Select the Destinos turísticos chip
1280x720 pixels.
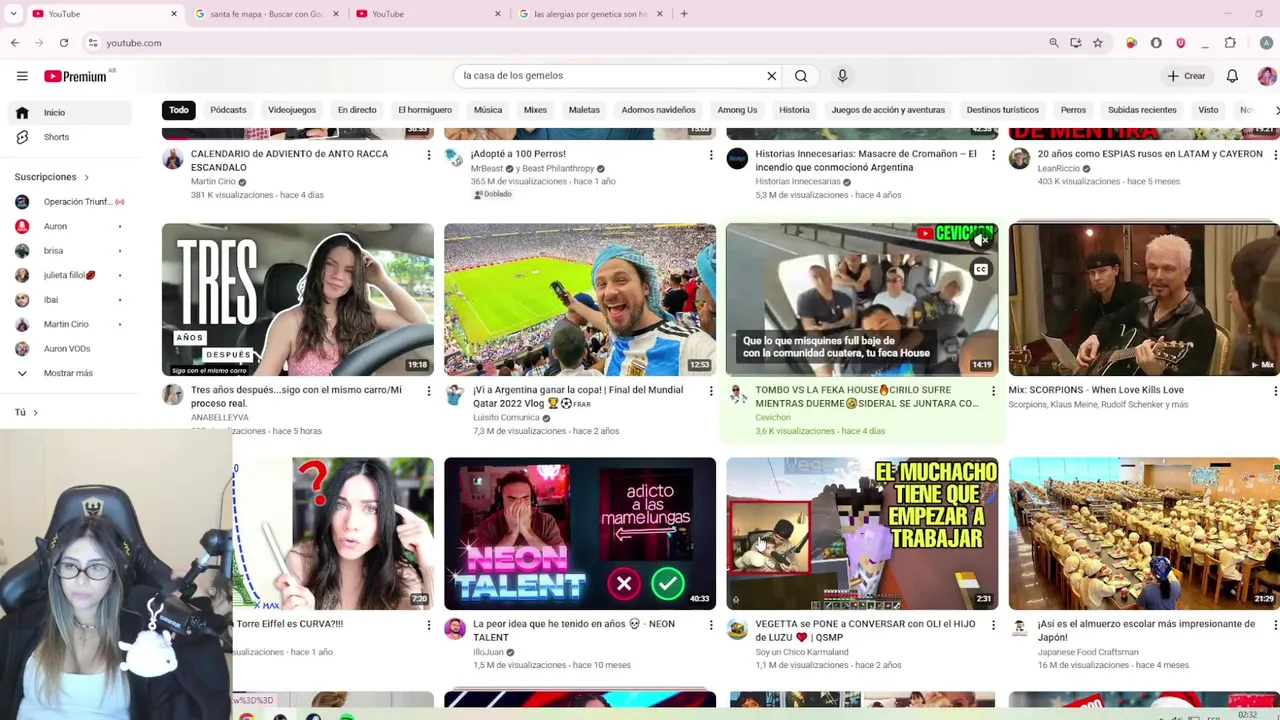pos(1002,110)
